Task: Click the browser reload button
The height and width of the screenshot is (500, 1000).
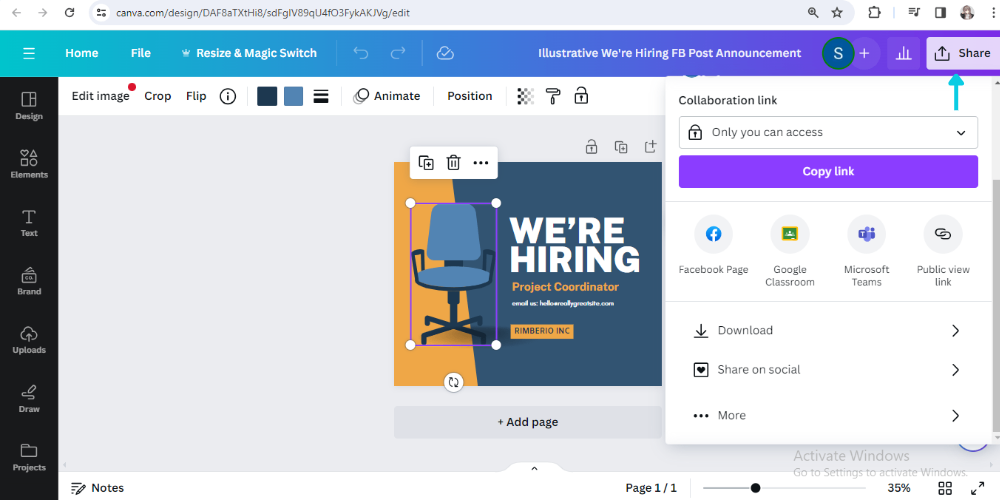Action: click(70, 12)
